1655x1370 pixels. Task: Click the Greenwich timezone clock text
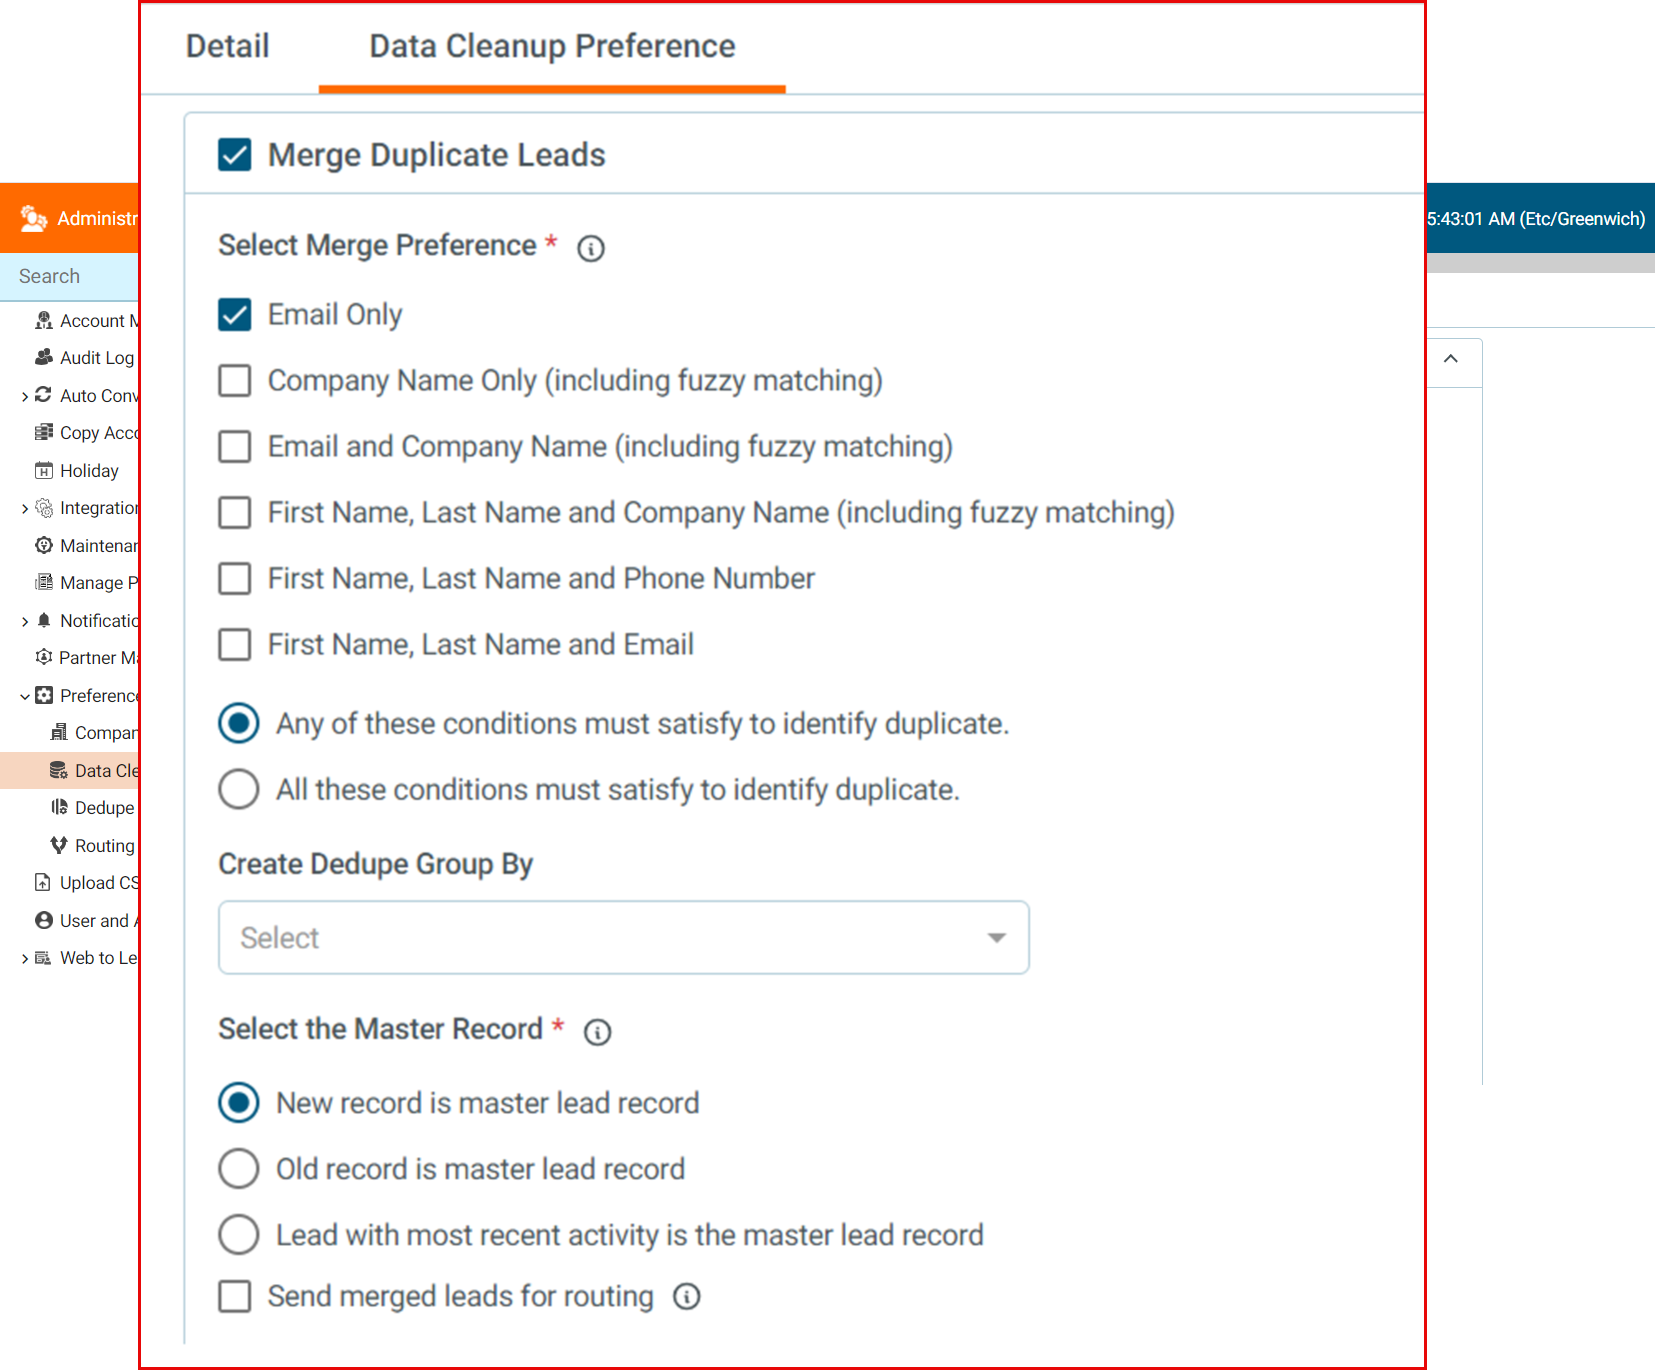click(1536, 219)
